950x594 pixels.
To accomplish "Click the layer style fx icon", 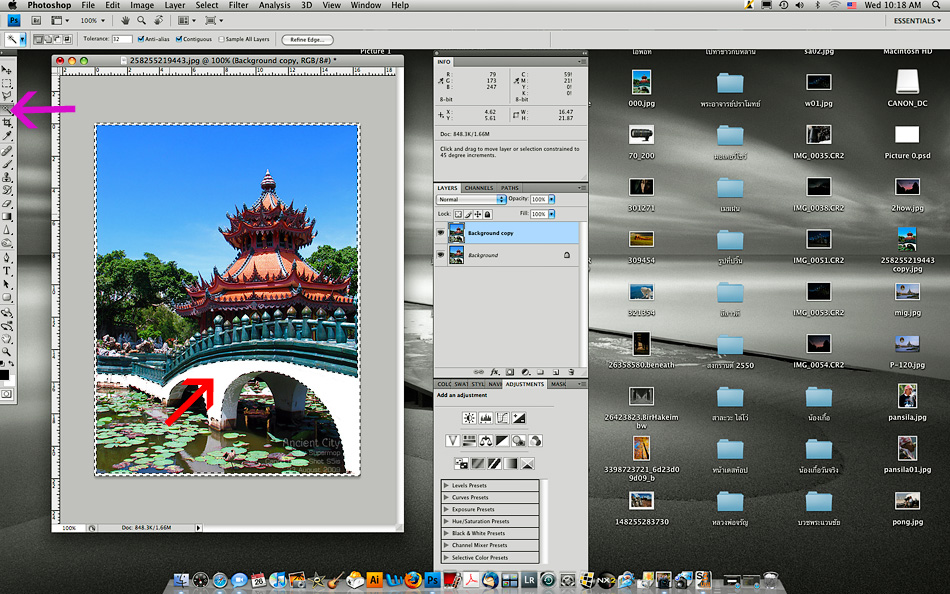I will point(494,371).
